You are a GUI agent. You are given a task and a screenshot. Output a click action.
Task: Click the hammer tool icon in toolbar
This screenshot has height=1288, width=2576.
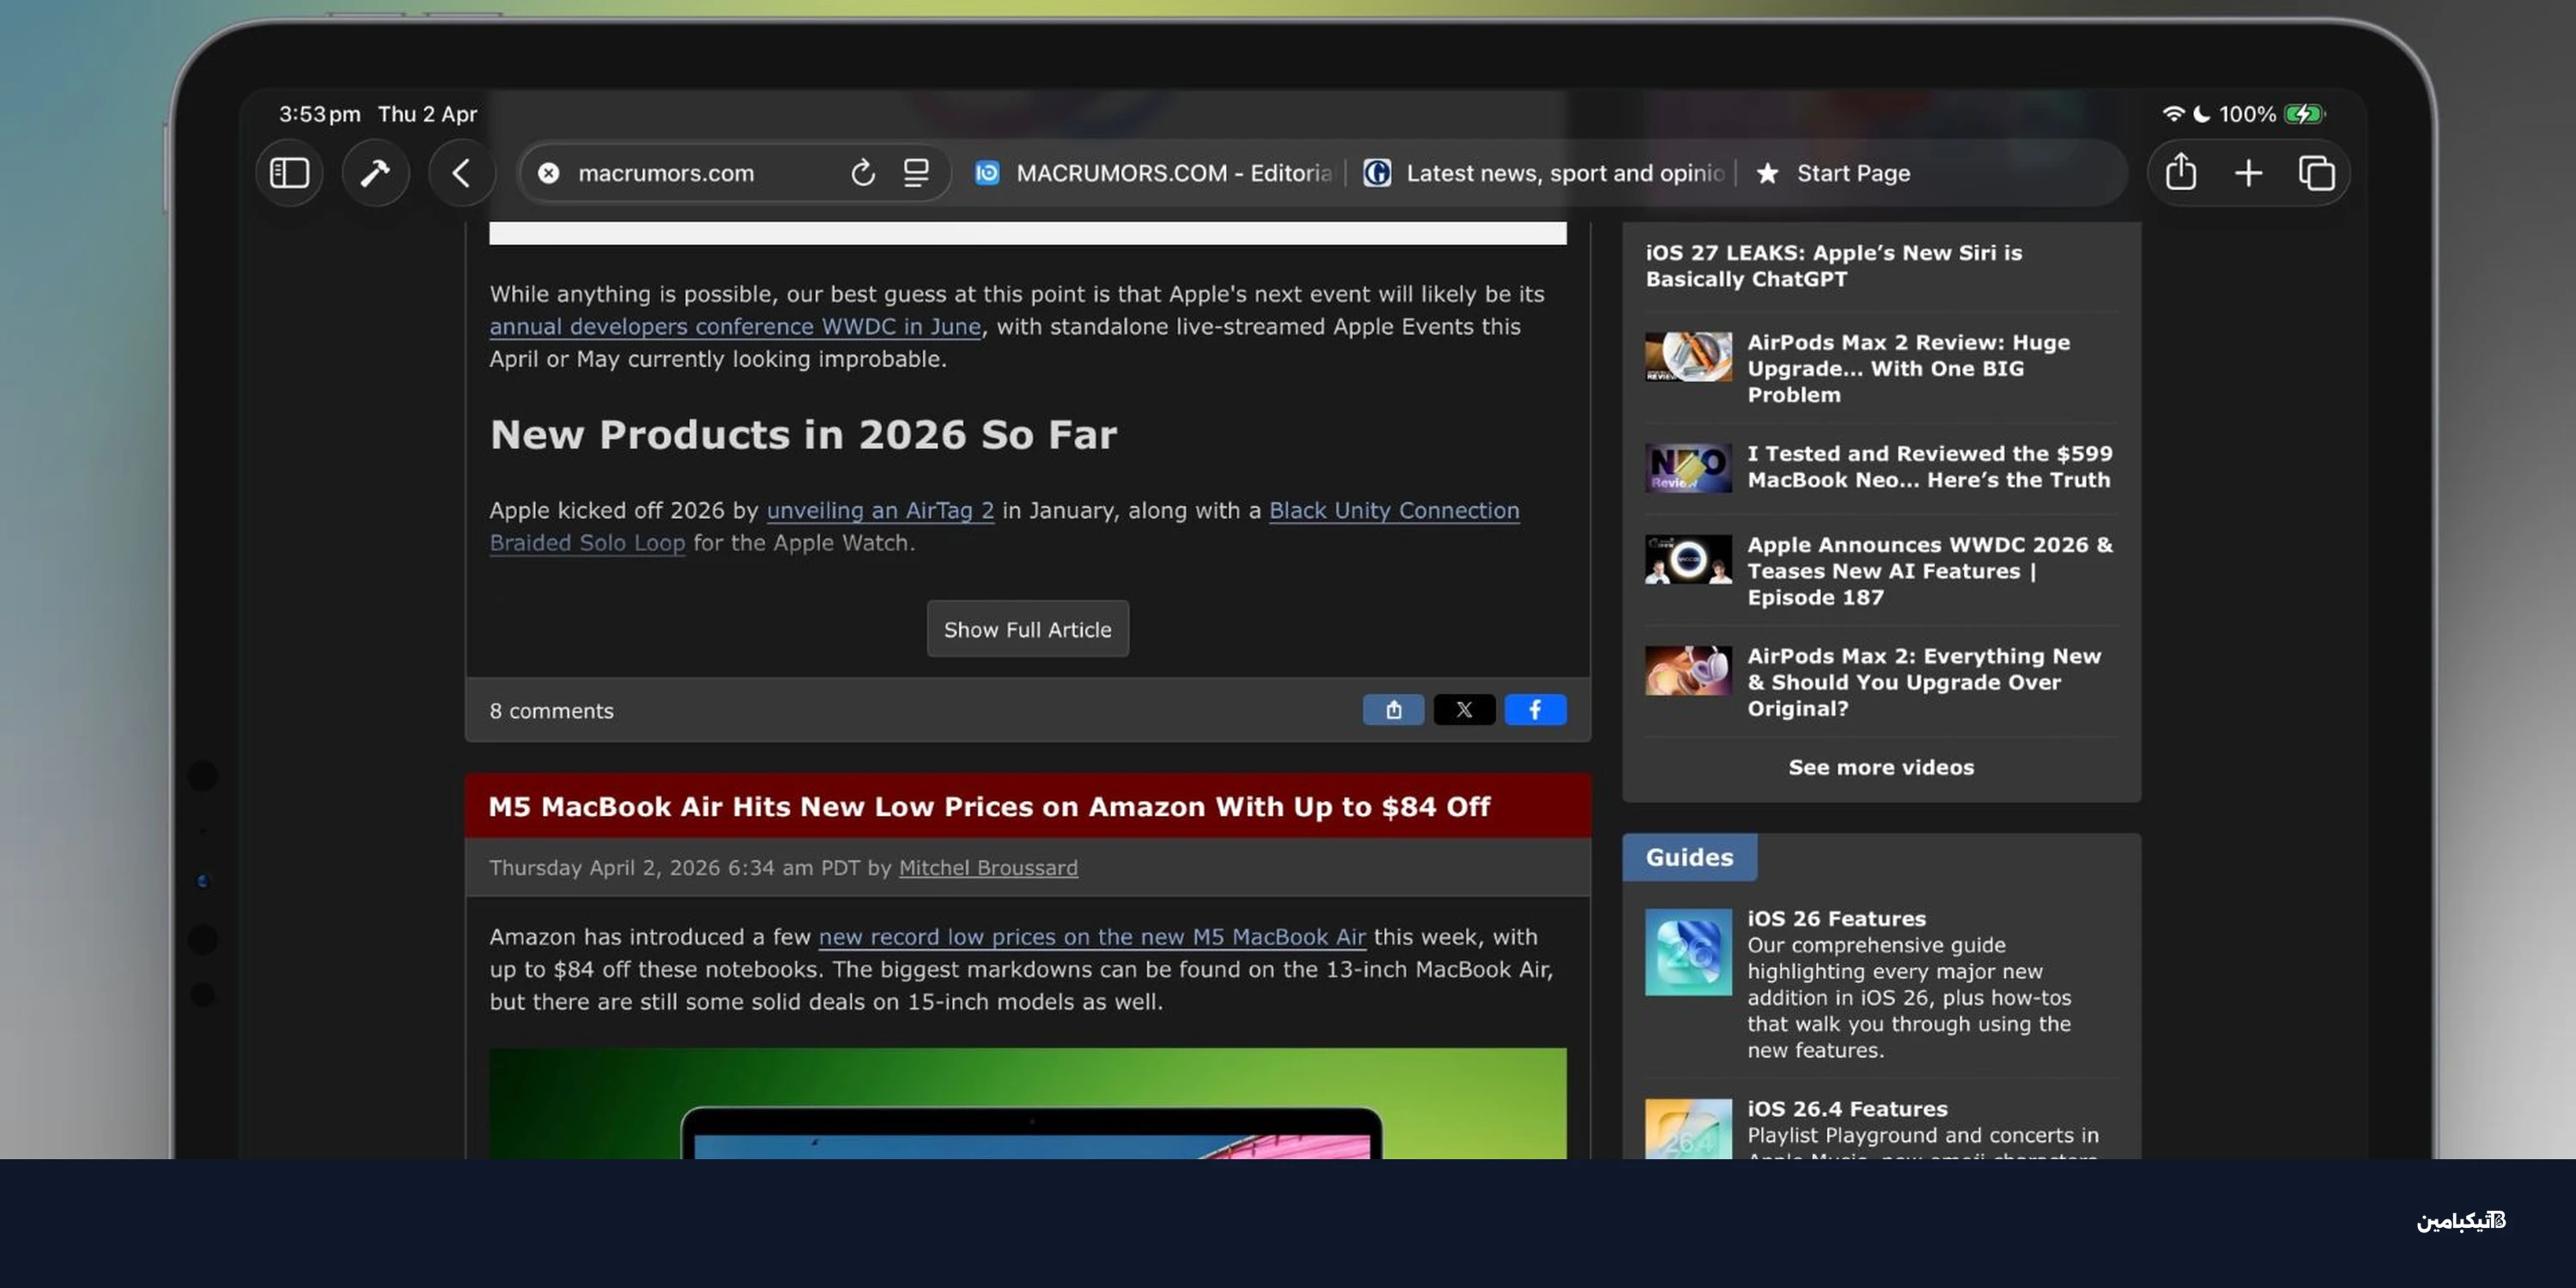click(x=375, y=173)
